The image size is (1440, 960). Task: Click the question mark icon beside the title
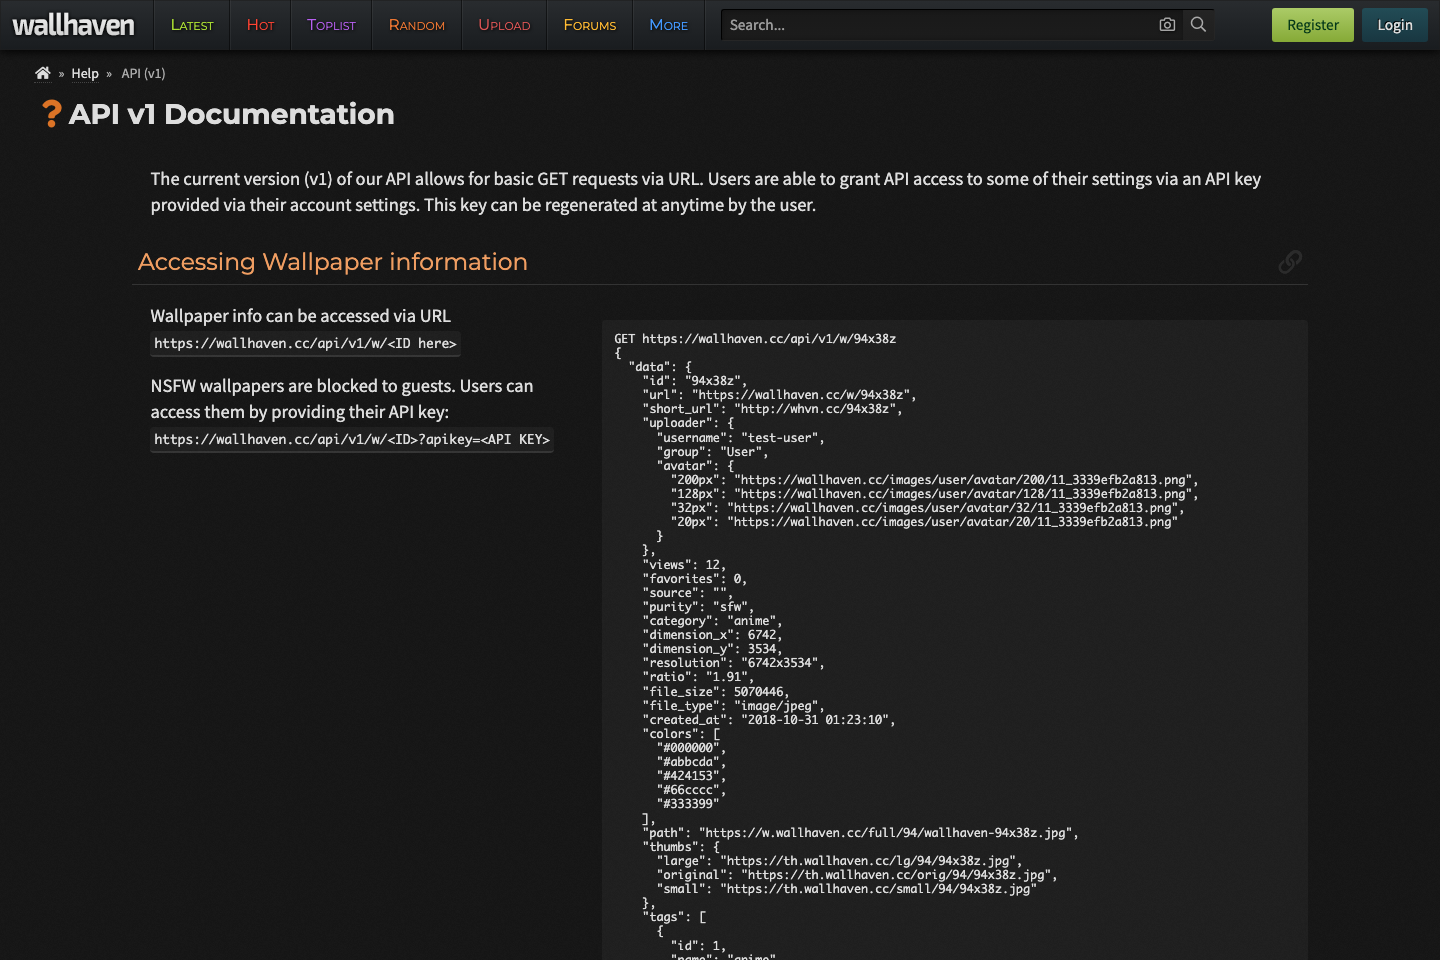pos(50,114)
